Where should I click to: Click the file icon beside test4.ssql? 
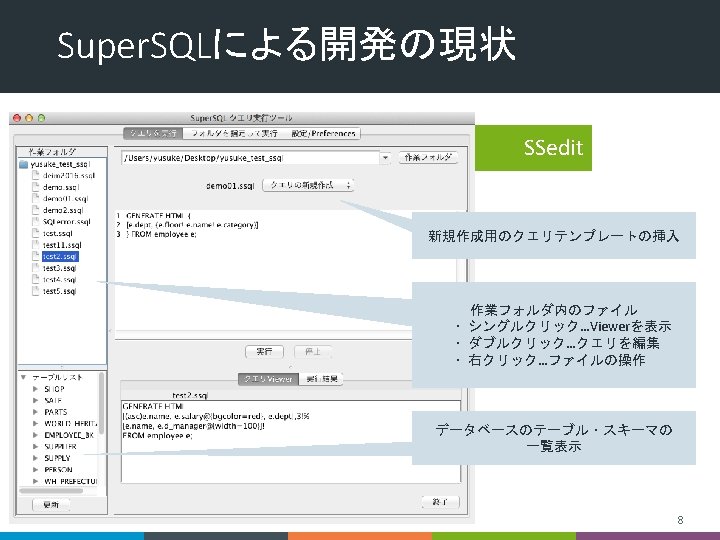(x=35, y=279)
